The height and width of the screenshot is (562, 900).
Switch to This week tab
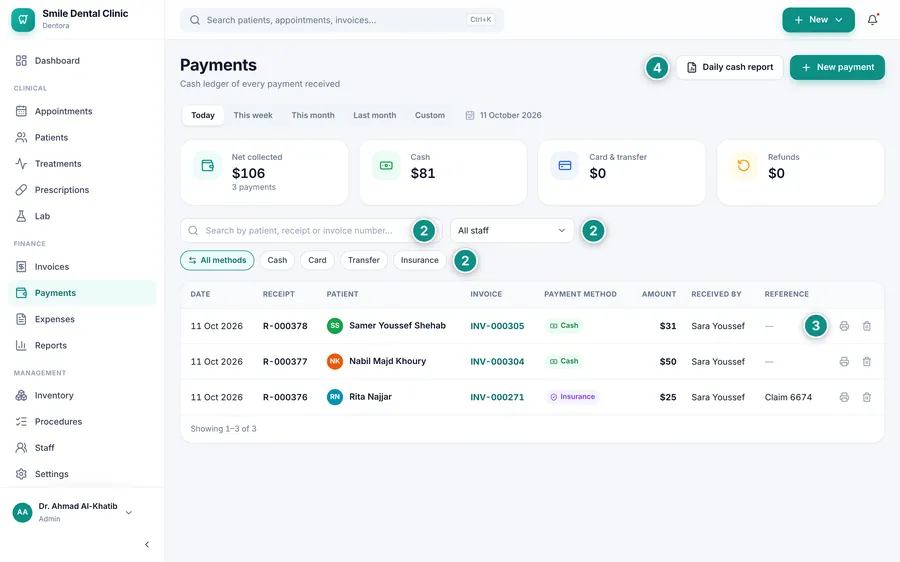tap(253, 115)
